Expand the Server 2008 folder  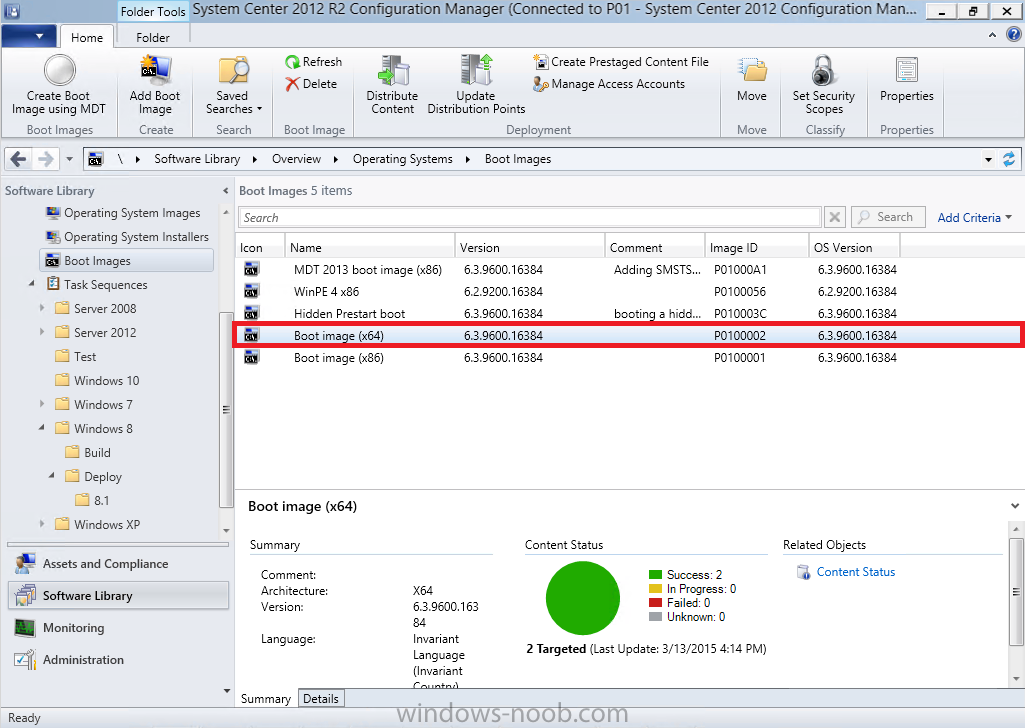click(x=42, y=308)
